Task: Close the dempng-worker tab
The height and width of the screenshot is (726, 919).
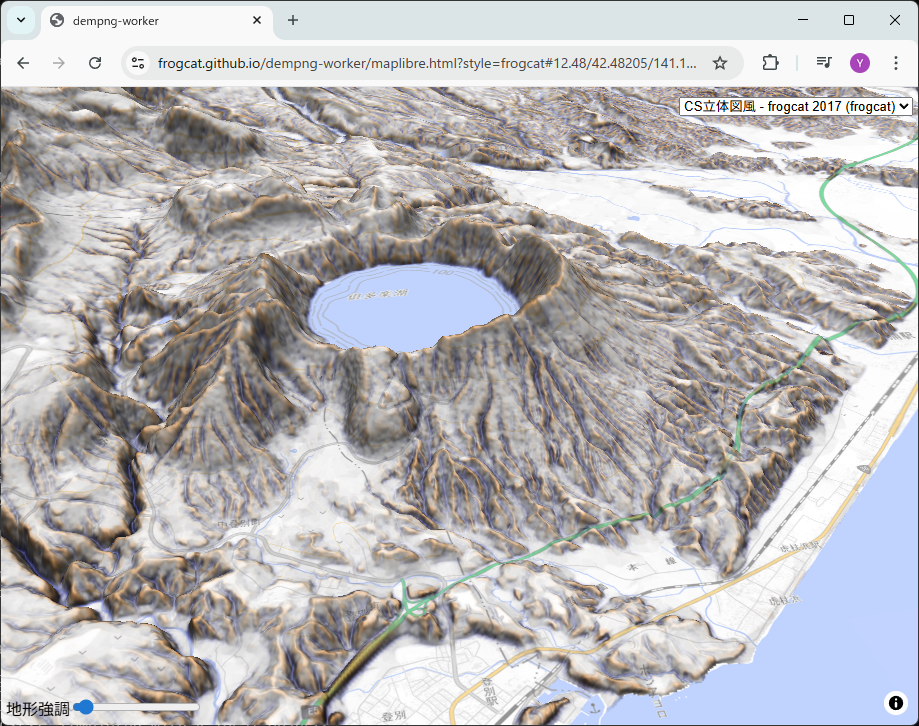Action: pyautogui.click(x=257, y=21)
